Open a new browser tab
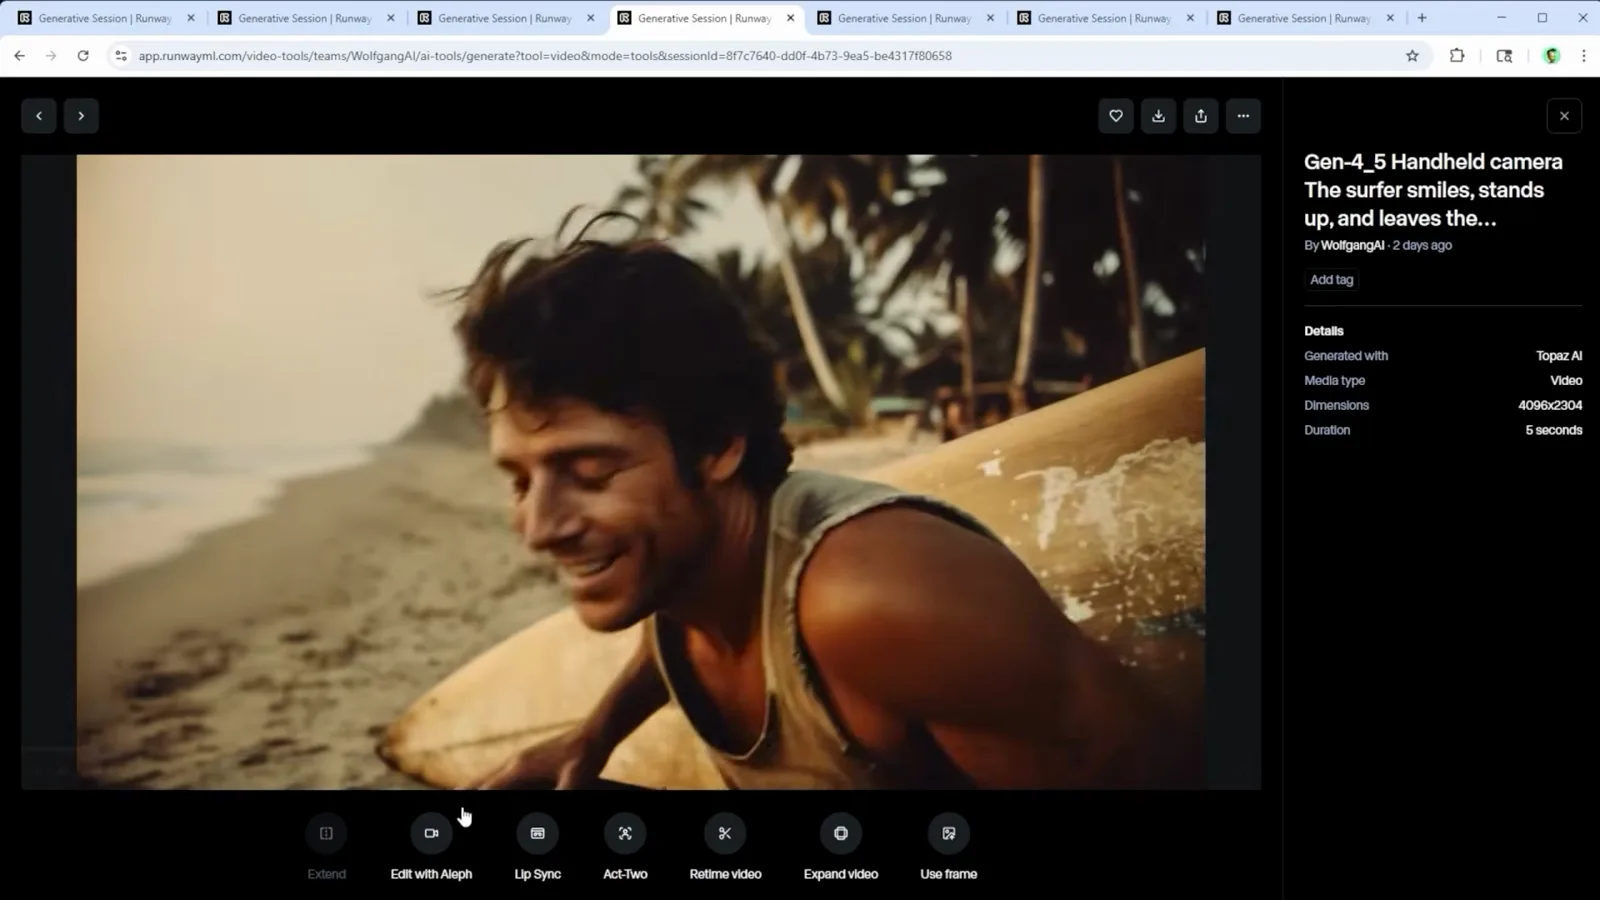1600x900 pixels. pos(1422,18)
